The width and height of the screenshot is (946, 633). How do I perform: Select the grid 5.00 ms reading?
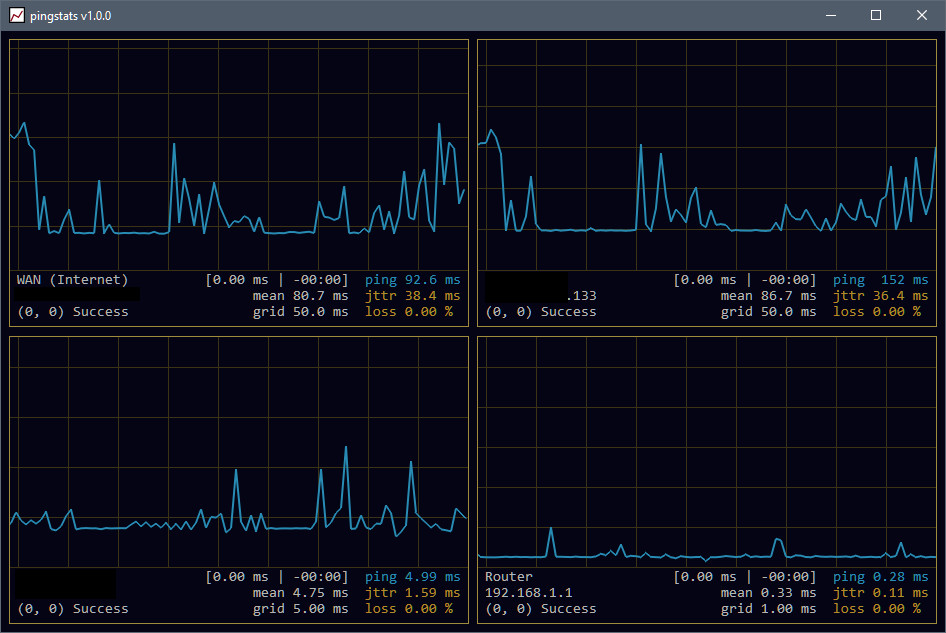(300, 608)
